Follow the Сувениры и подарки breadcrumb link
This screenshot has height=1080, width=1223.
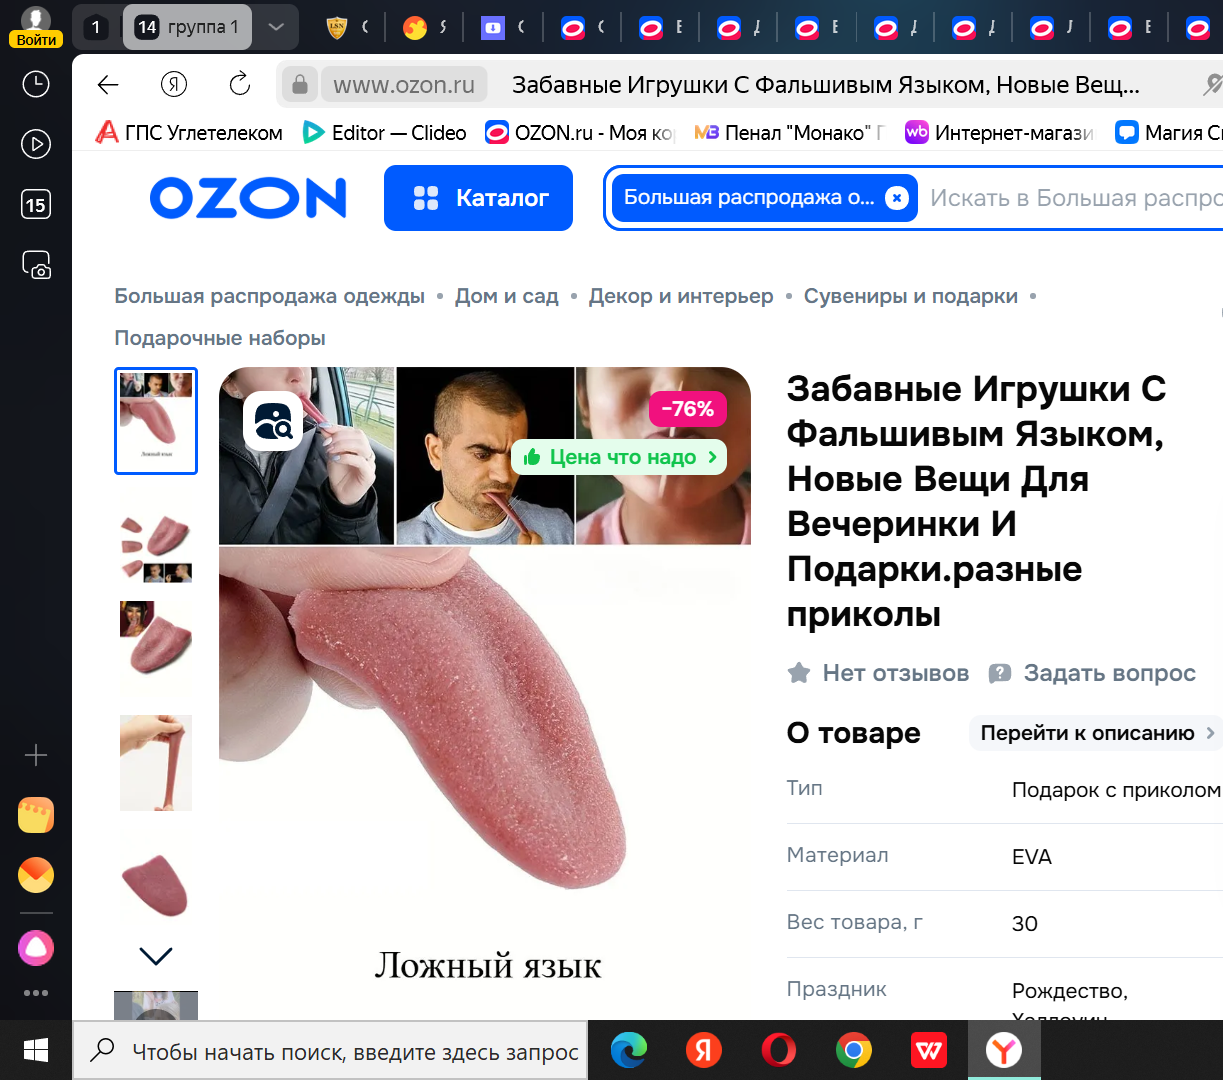pos(911,296)
